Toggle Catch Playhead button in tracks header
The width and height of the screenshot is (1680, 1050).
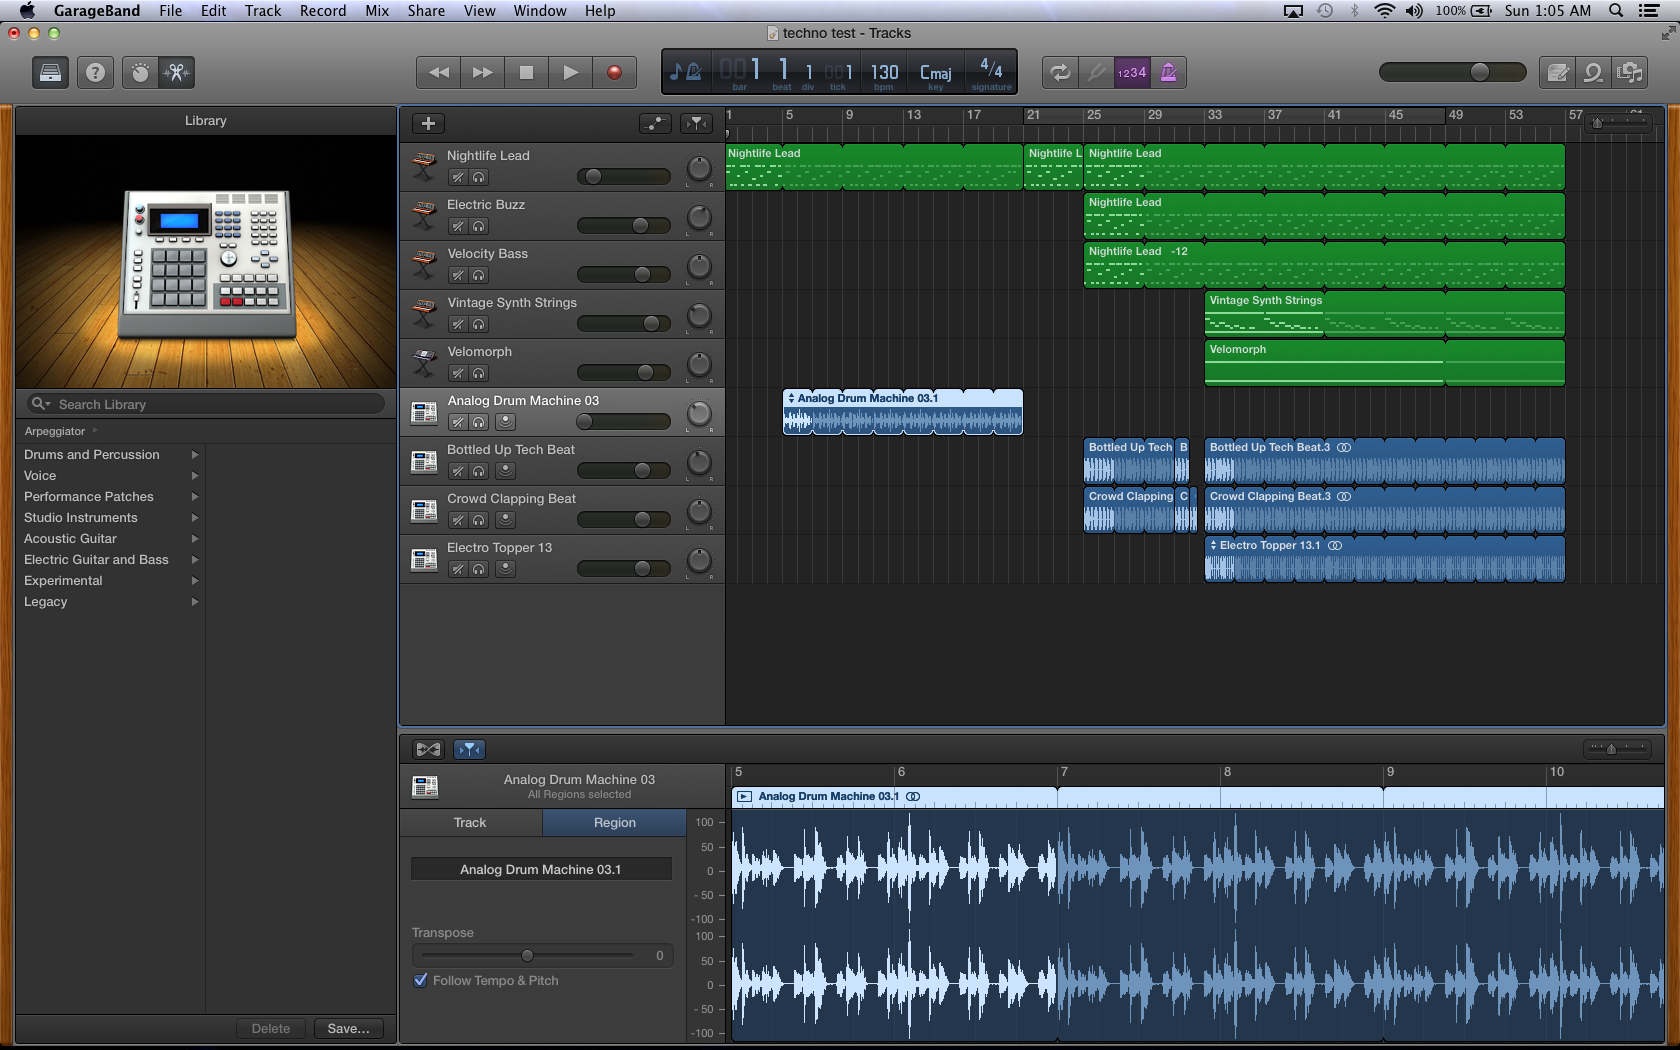(696, 123)
